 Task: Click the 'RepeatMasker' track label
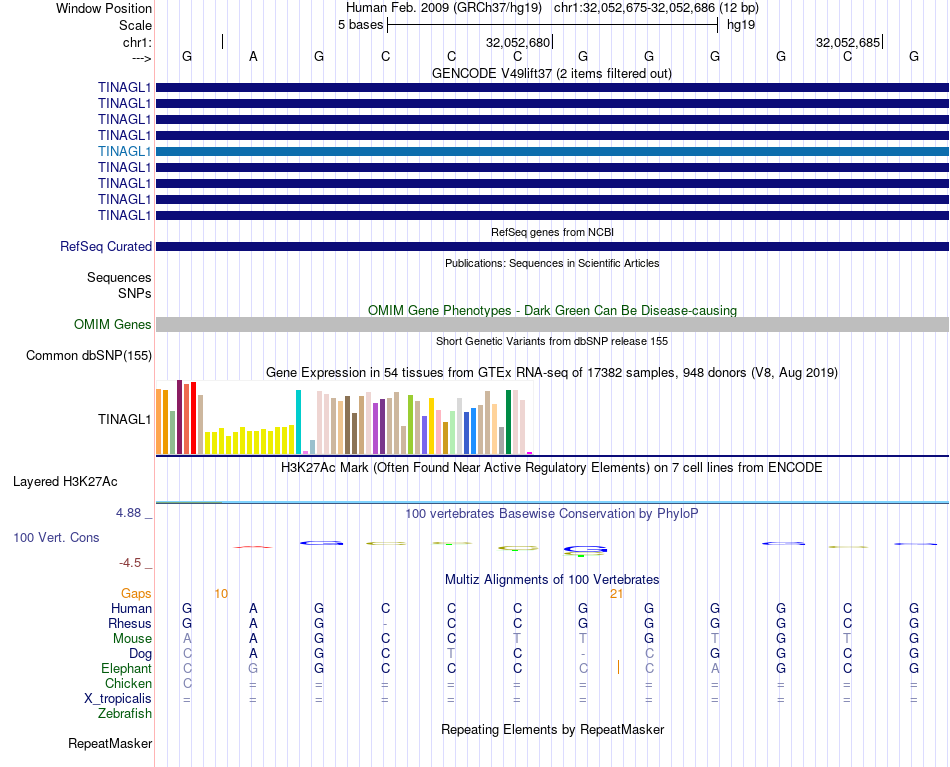110,743
